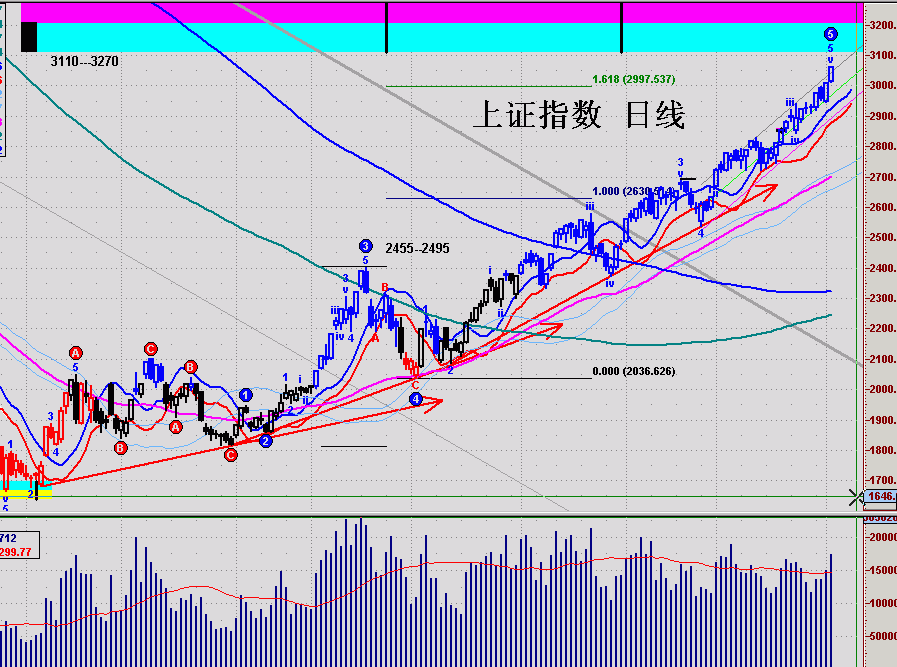Select the blue circled 5 wave marker
The width and height of the screenshot is (897, 667).
831,34
